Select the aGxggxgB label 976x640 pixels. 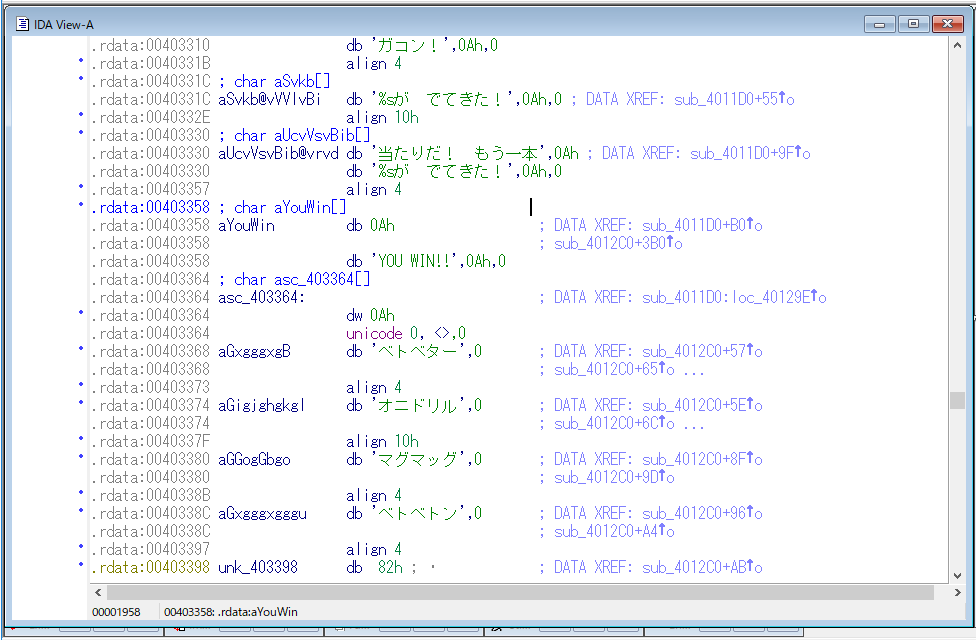coord(254,351)
